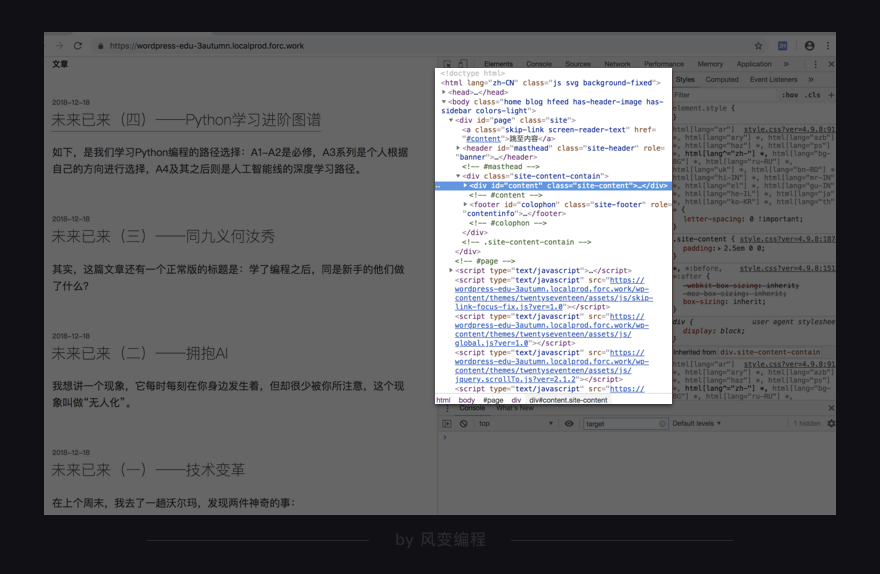Open article 未来已来（三）同九义何汝秀
The image size is (880, 574).
(163, 236)
